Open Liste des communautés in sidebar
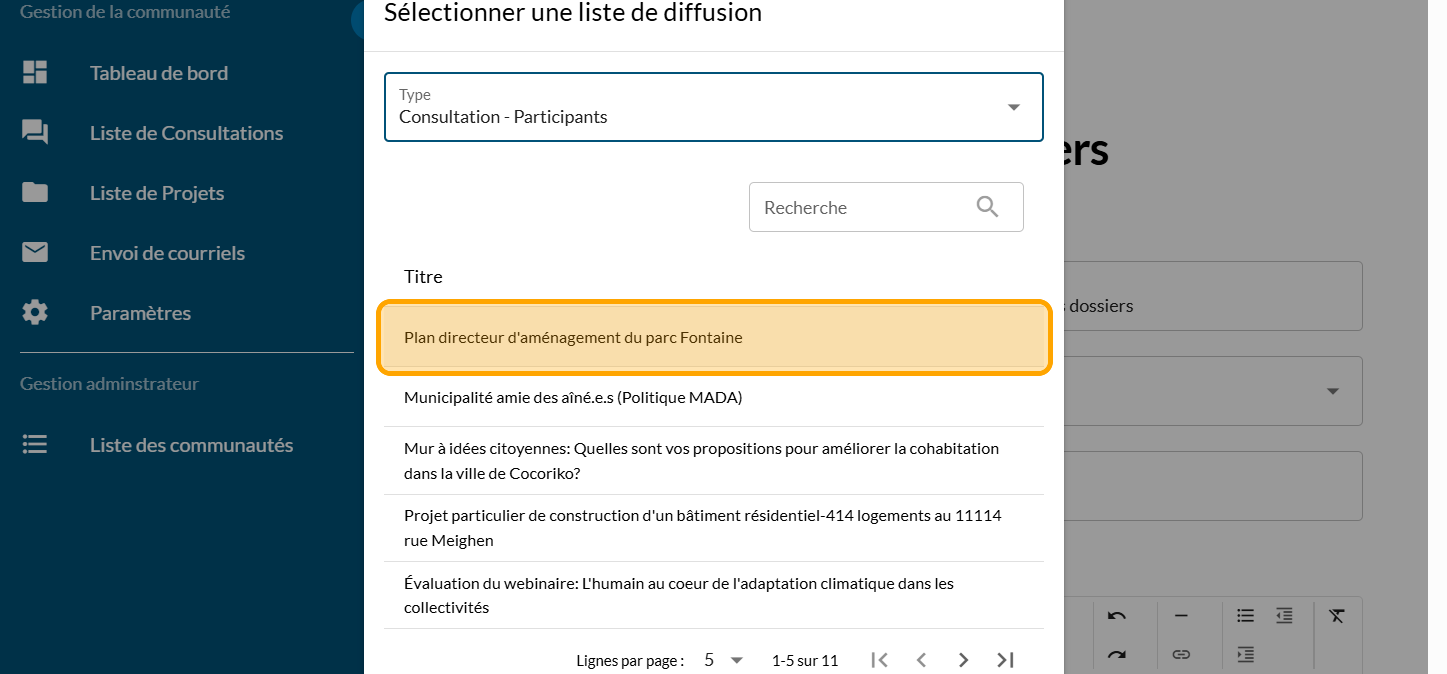 (191, 445)
